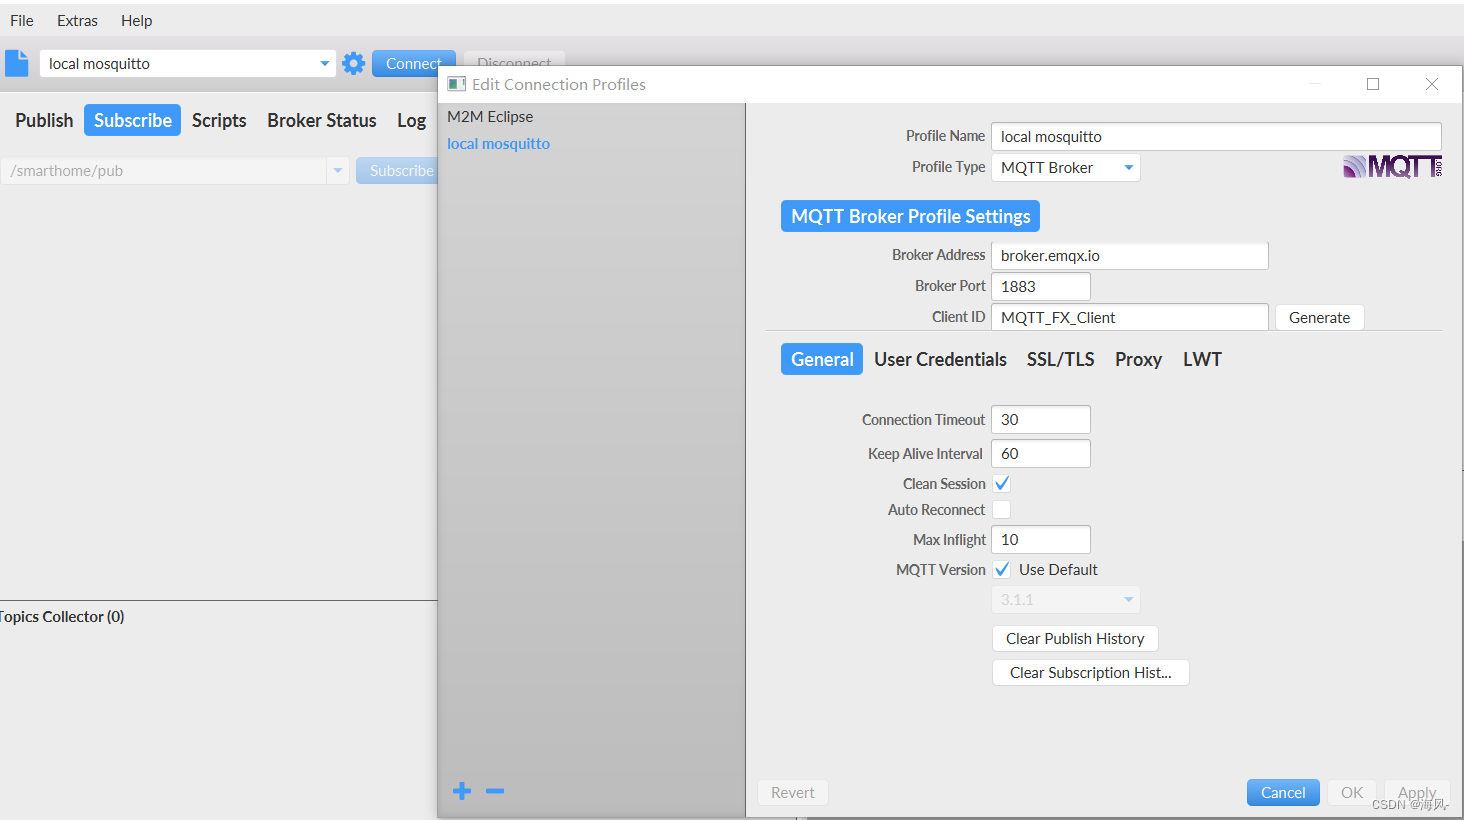Switch to the Subscribe tab

(133, 120)
